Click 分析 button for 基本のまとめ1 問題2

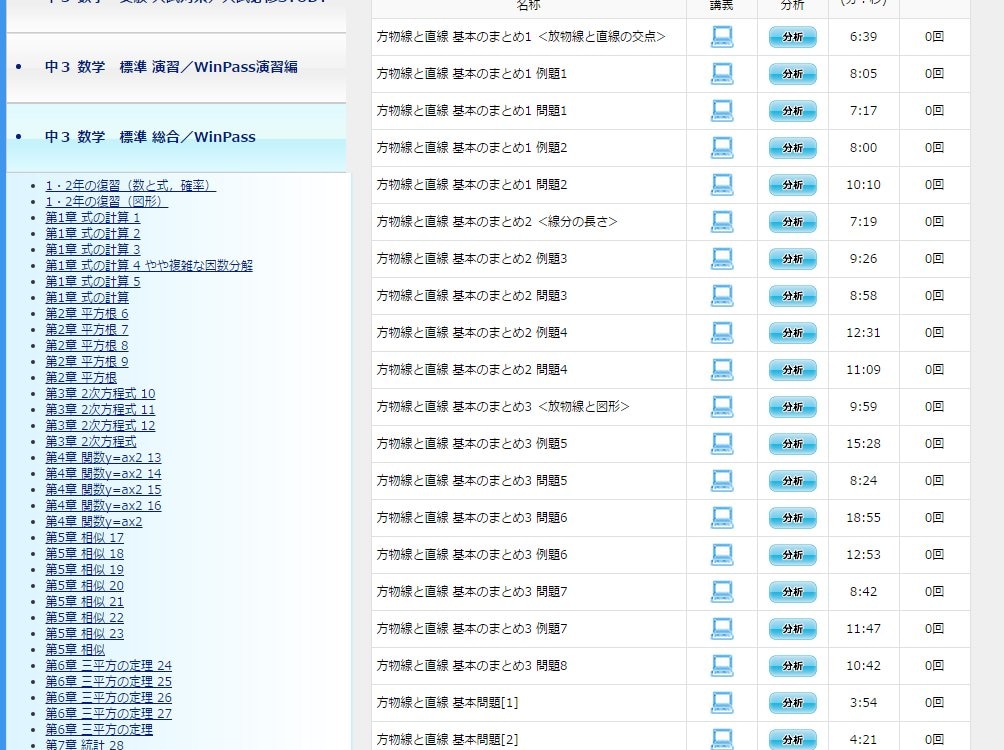(793, 185)
